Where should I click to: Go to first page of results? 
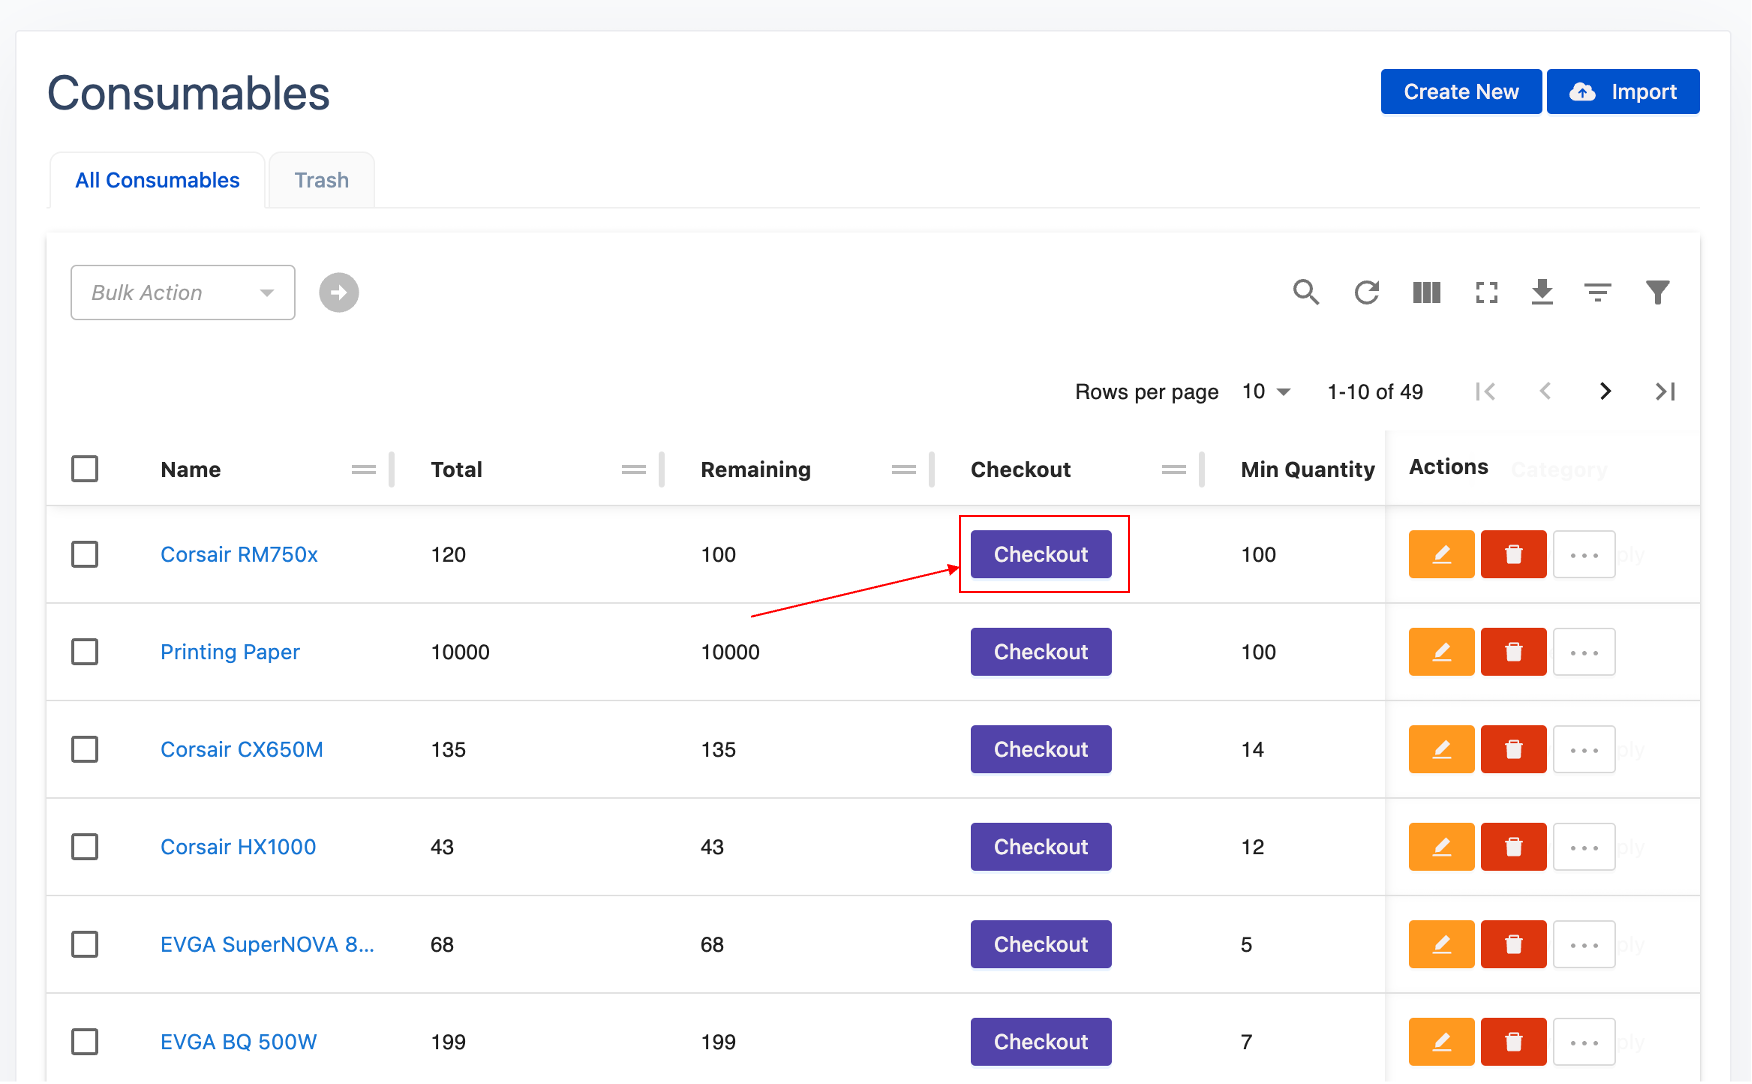pyautogui.click(x=1485, y=391)
